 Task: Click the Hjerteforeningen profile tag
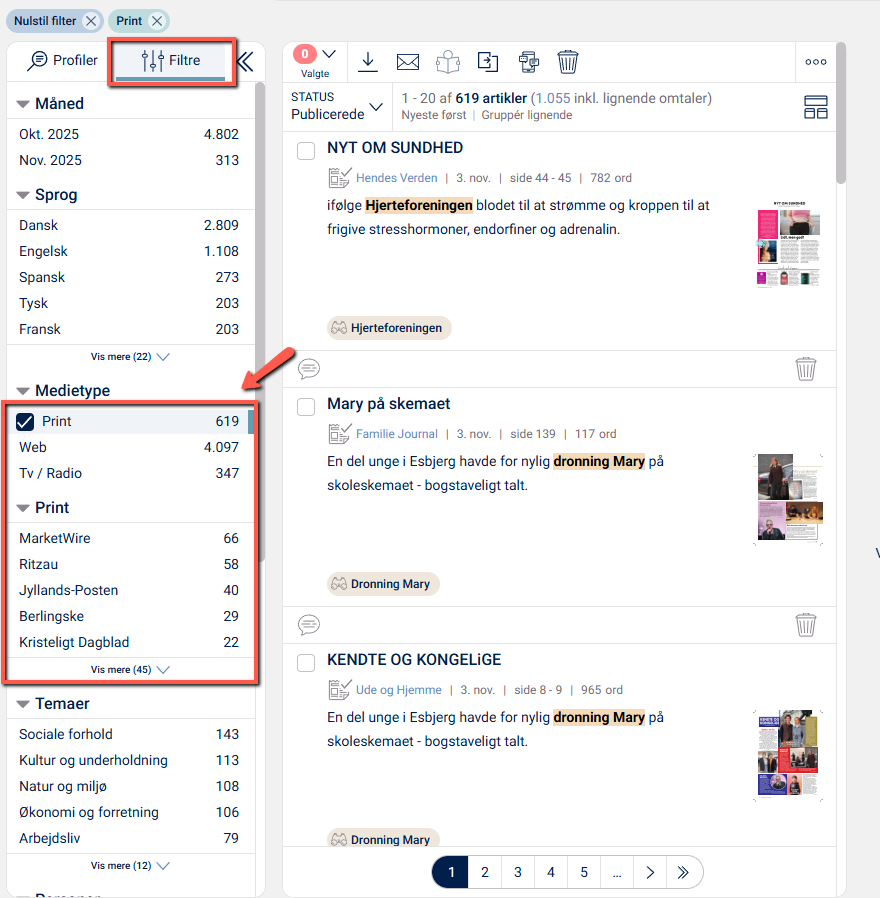389,328
